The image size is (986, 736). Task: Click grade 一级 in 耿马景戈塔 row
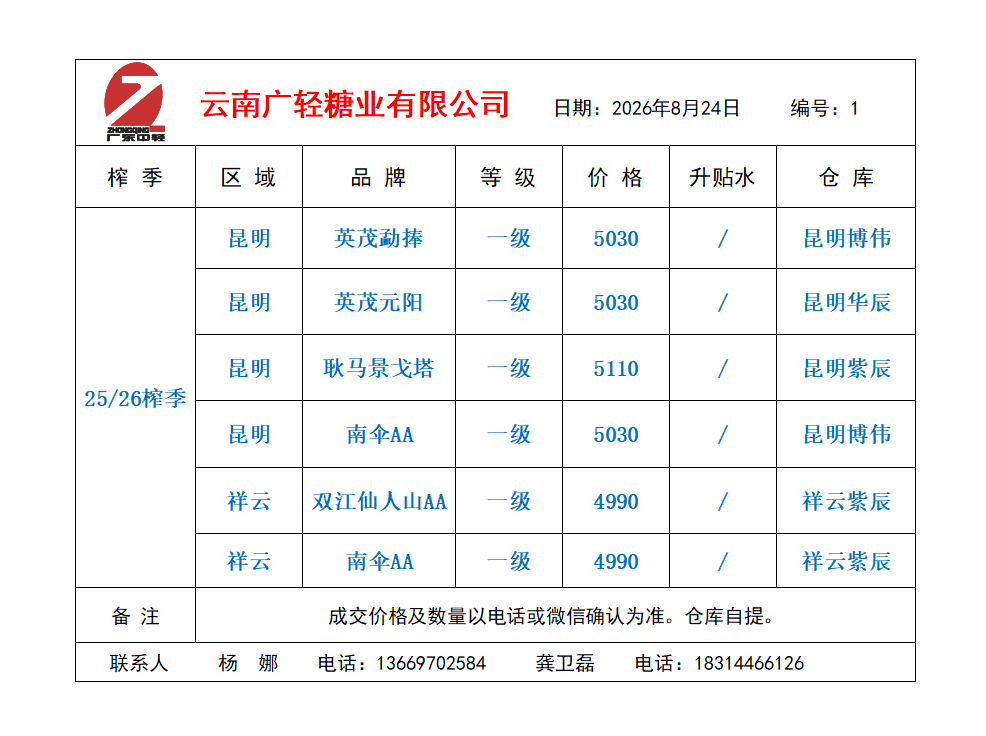[509, 368]
